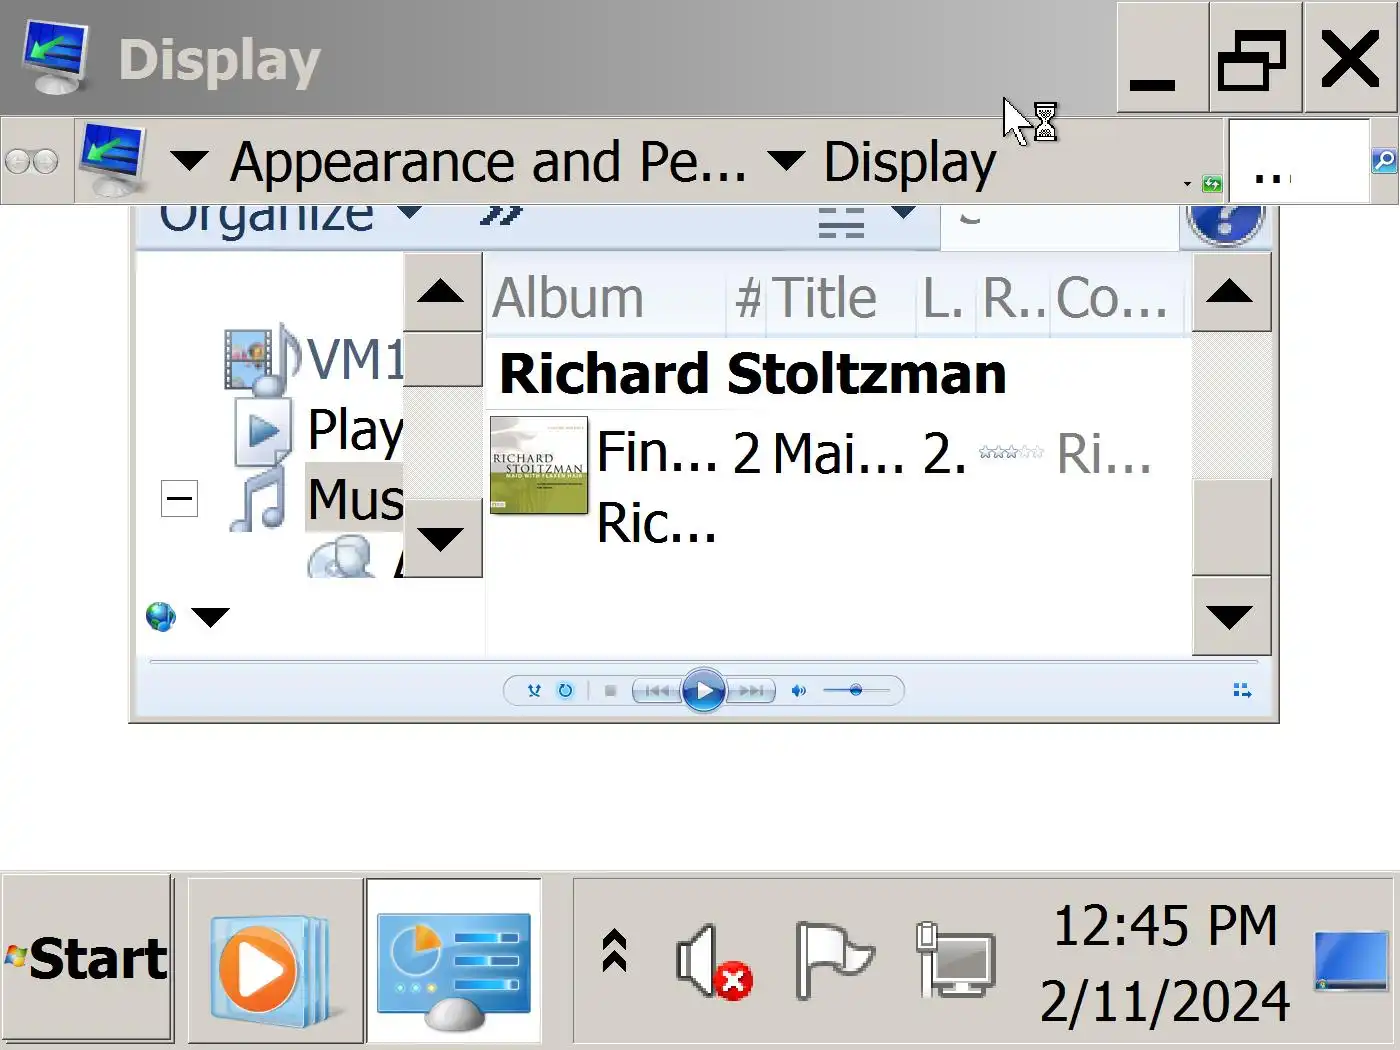Switch to Control Panel taskbar button
This screenshot has height=1050, width=1400.
pyautogui.click(x=454, y=961)
